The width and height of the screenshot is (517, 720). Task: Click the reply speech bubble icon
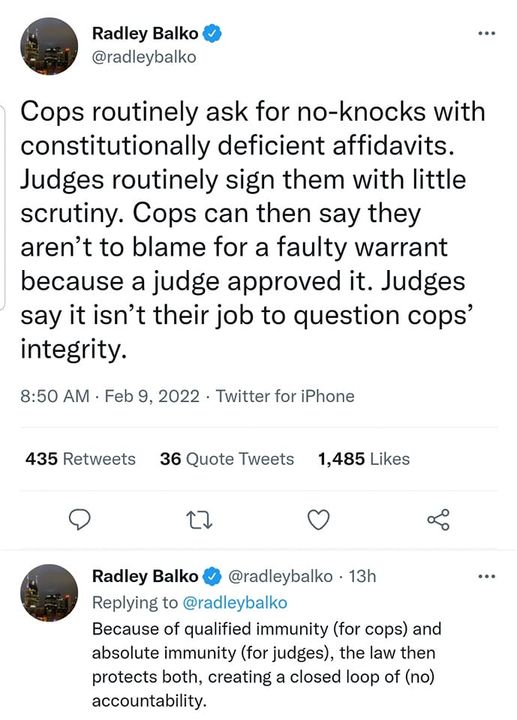[x=79, y=520]
